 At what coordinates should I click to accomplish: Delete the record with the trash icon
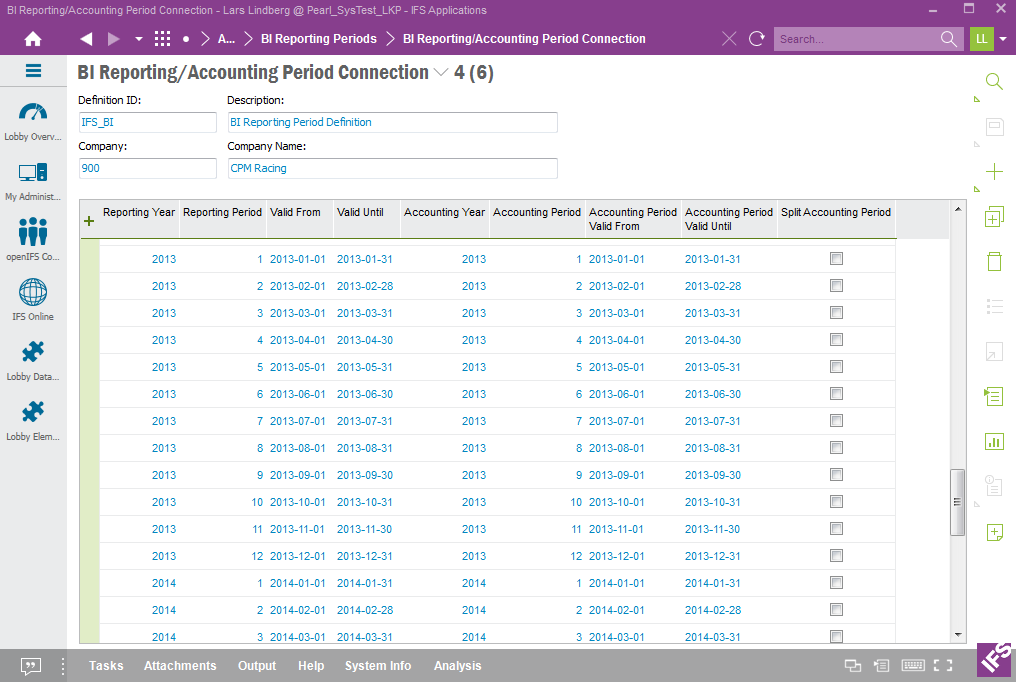coord(994,262)
